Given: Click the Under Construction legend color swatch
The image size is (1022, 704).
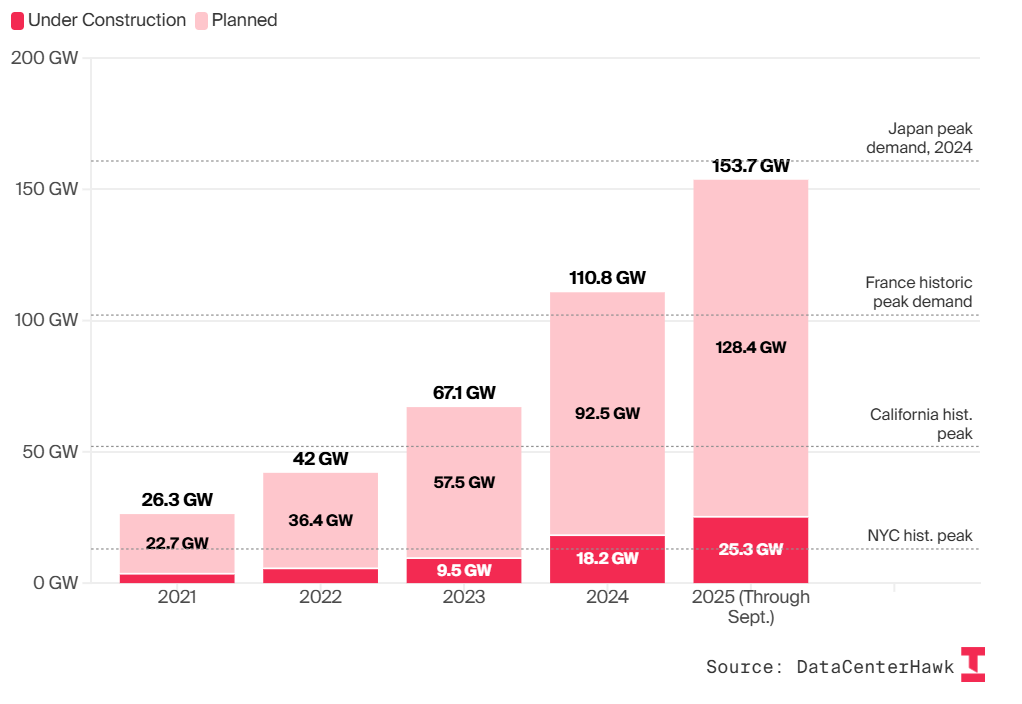Looking at the screenshot, I should 17,20.
